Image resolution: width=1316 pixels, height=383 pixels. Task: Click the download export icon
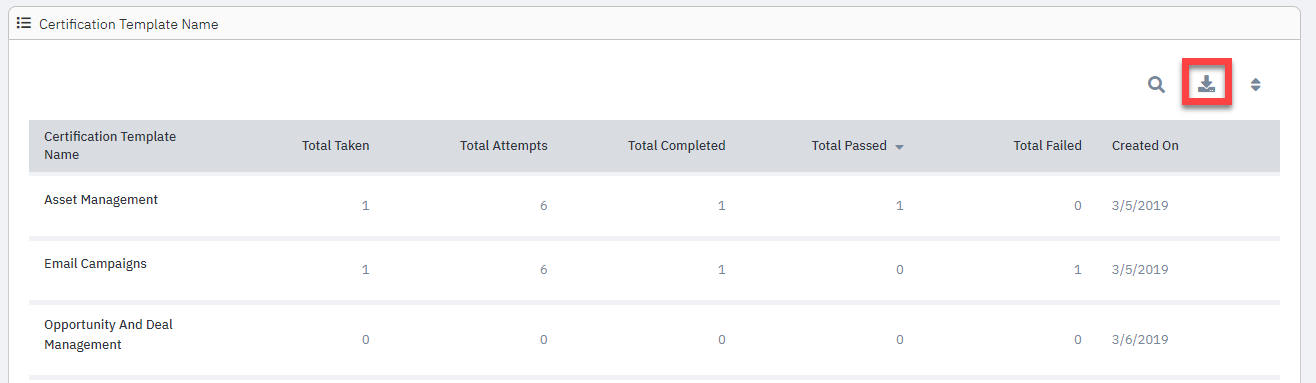(x=1207, y=84)
